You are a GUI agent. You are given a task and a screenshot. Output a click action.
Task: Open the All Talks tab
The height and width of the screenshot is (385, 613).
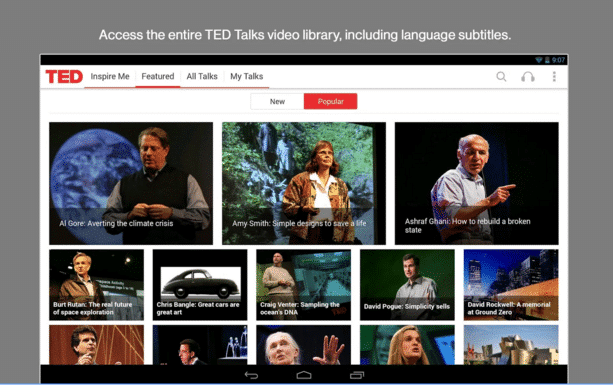[202, 76]
